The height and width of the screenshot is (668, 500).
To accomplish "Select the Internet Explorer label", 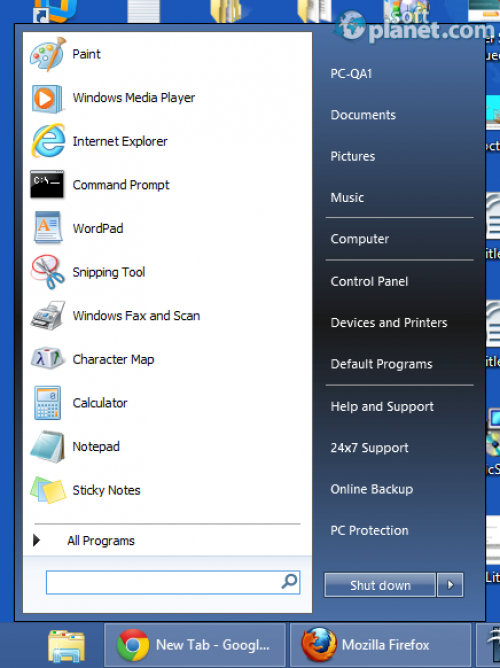I will click(120, 141).
